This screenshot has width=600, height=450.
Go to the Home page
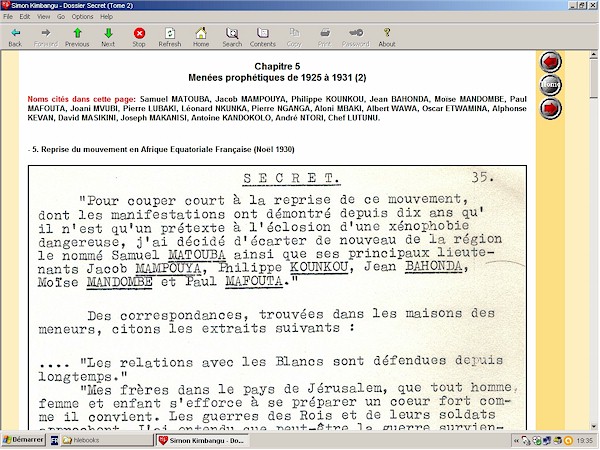tap(201, 37)
